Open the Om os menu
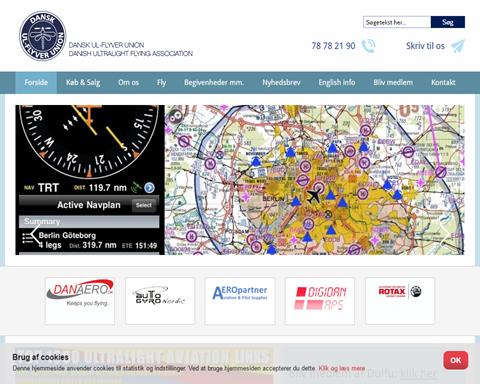This screenshot has height=384, width=480. coord(128,83)
